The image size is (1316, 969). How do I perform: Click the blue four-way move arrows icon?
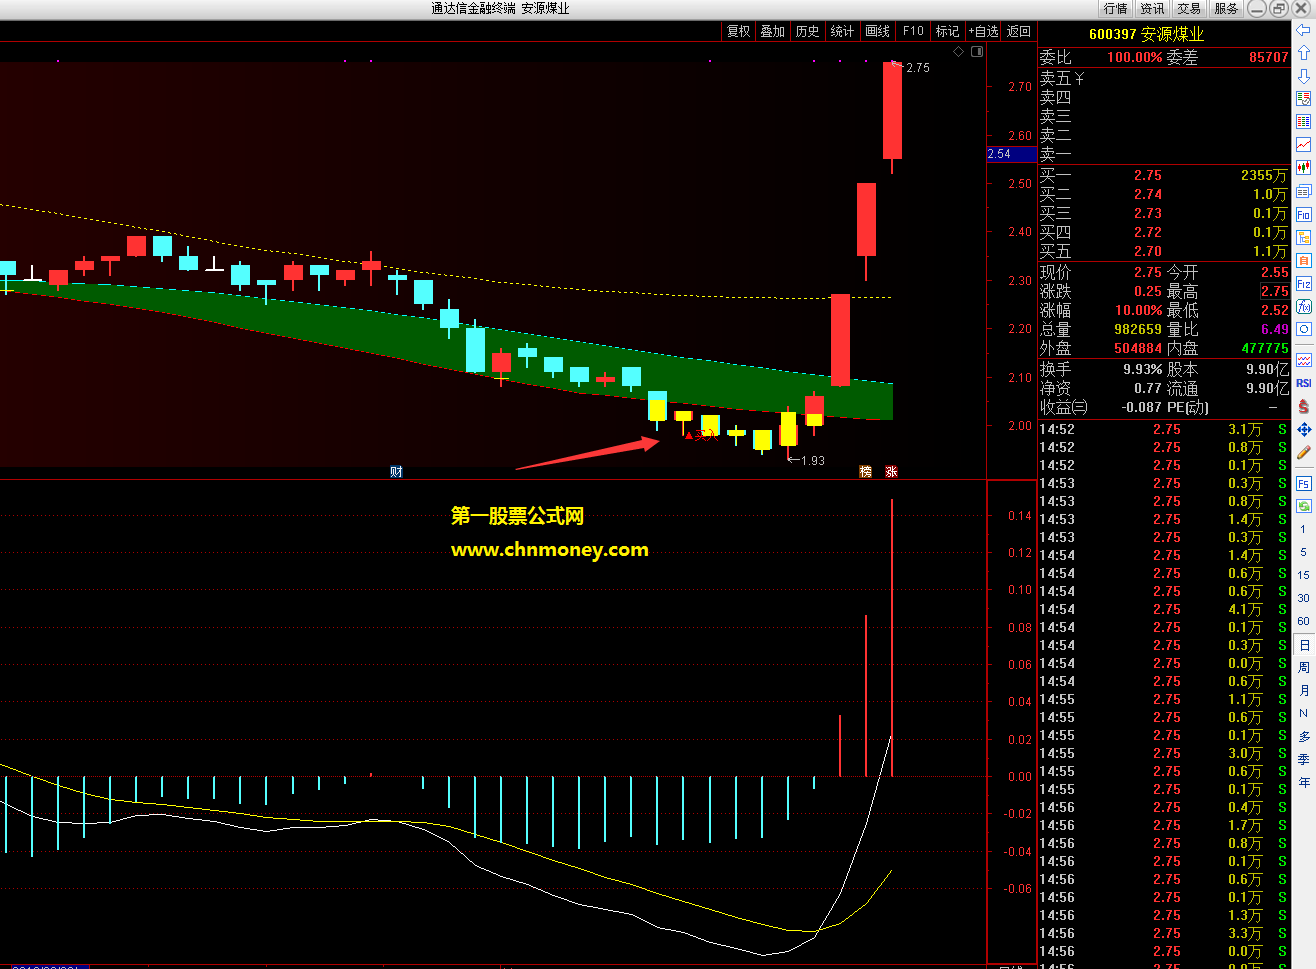click(x=1304, y=429)
